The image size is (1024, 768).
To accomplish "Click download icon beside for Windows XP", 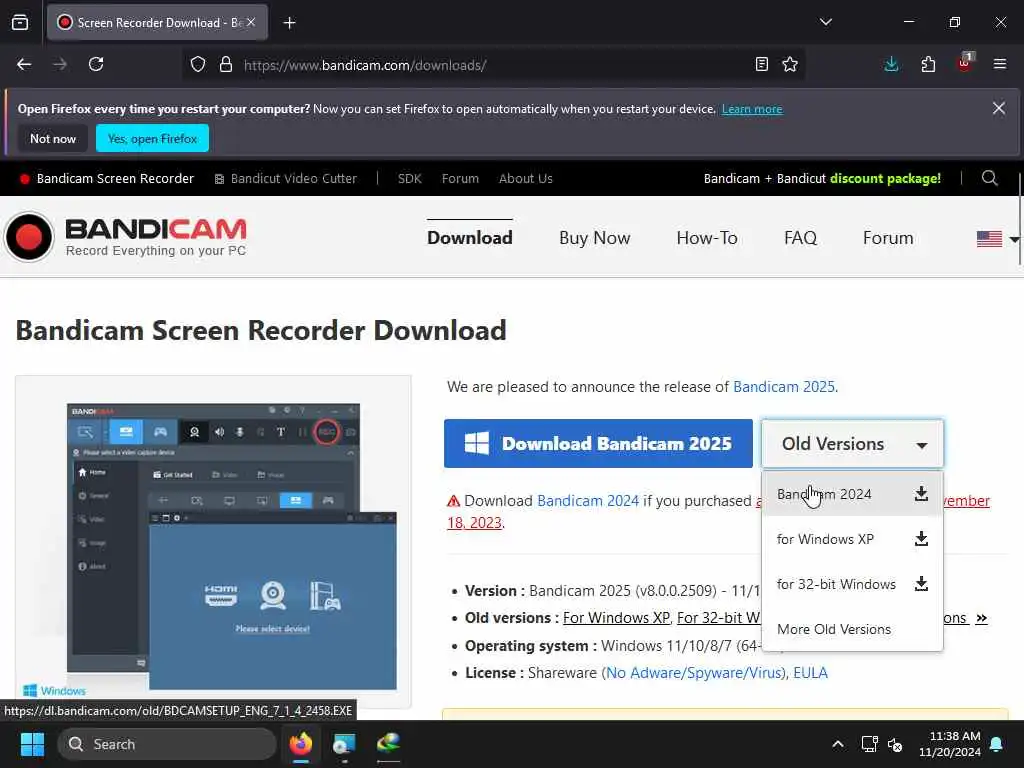I will click(x=921, y=539).
